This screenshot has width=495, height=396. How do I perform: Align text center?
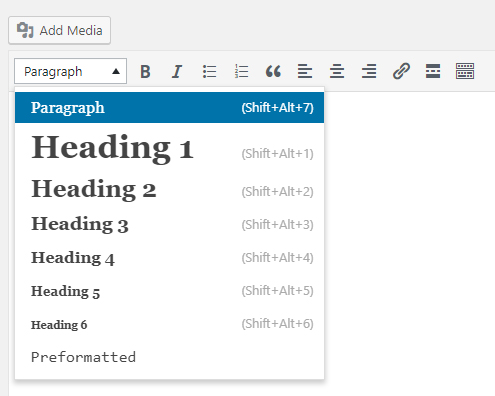[337, 71]
